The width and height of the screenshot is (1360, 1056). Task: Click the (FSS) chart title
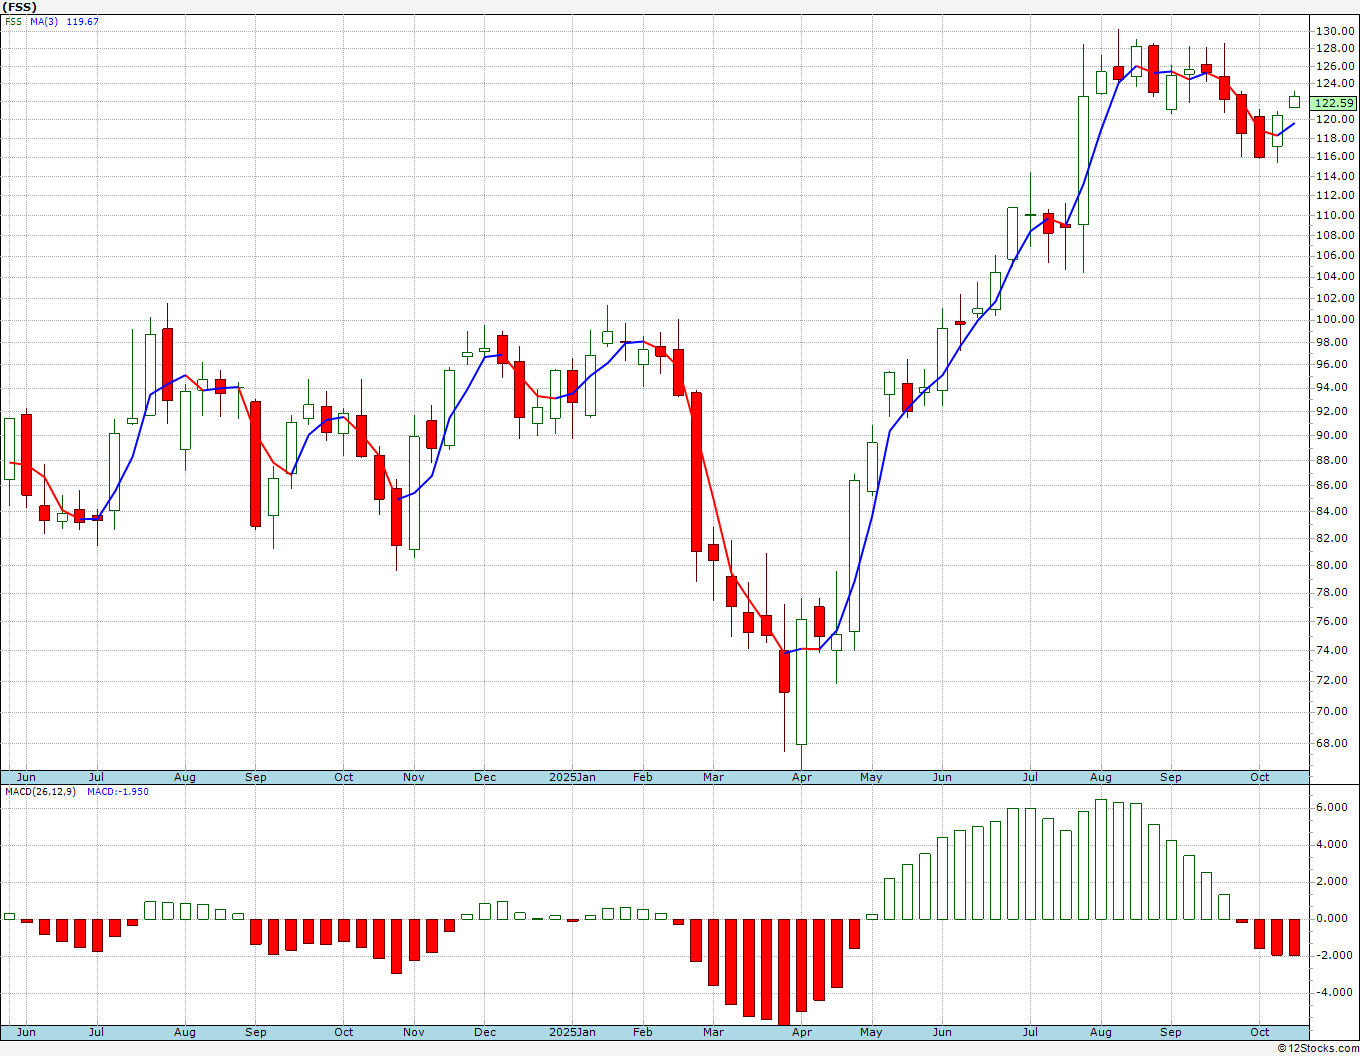(20, 7)
